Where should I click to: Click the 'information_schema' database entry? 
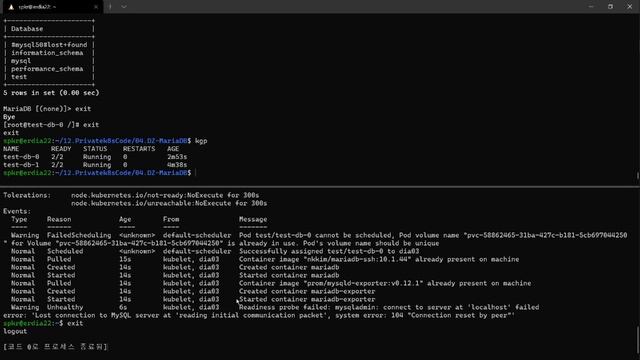point(47,53)
